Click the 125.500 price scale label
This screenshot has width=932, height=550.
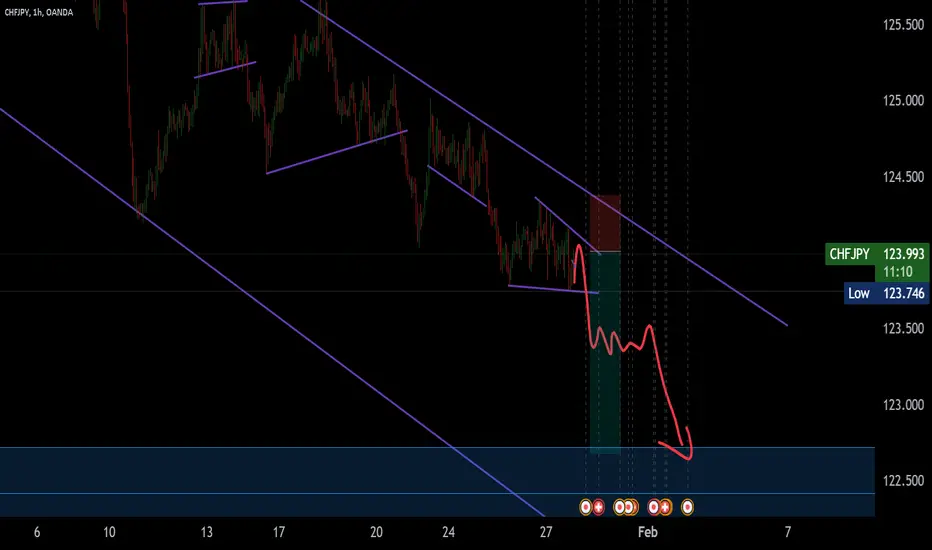pos(903,25)
